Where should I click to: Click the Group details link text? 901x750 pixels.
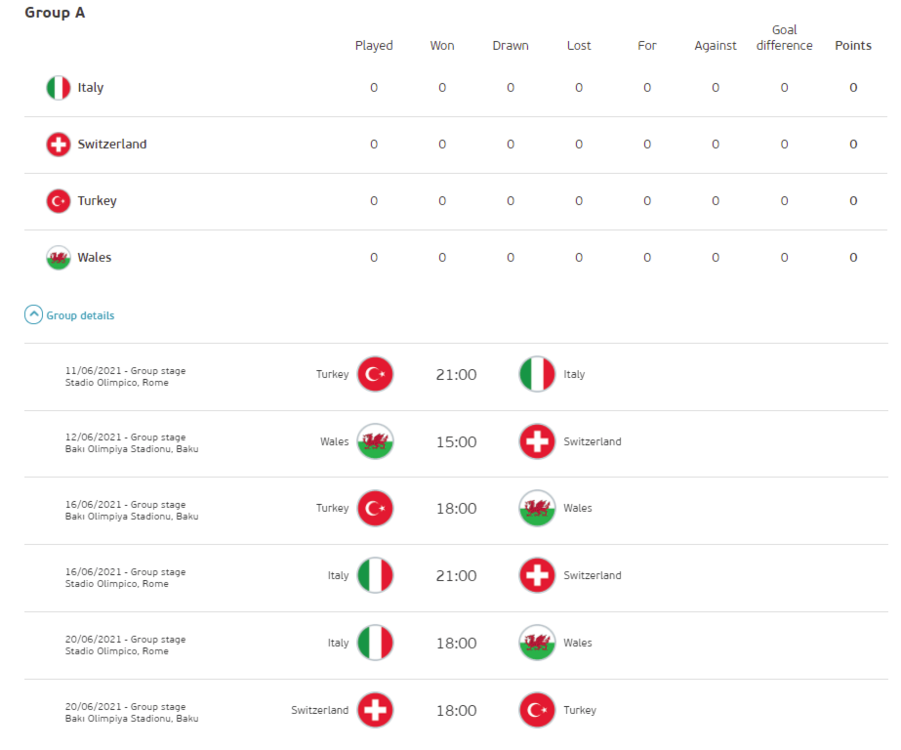coord(80,316)
